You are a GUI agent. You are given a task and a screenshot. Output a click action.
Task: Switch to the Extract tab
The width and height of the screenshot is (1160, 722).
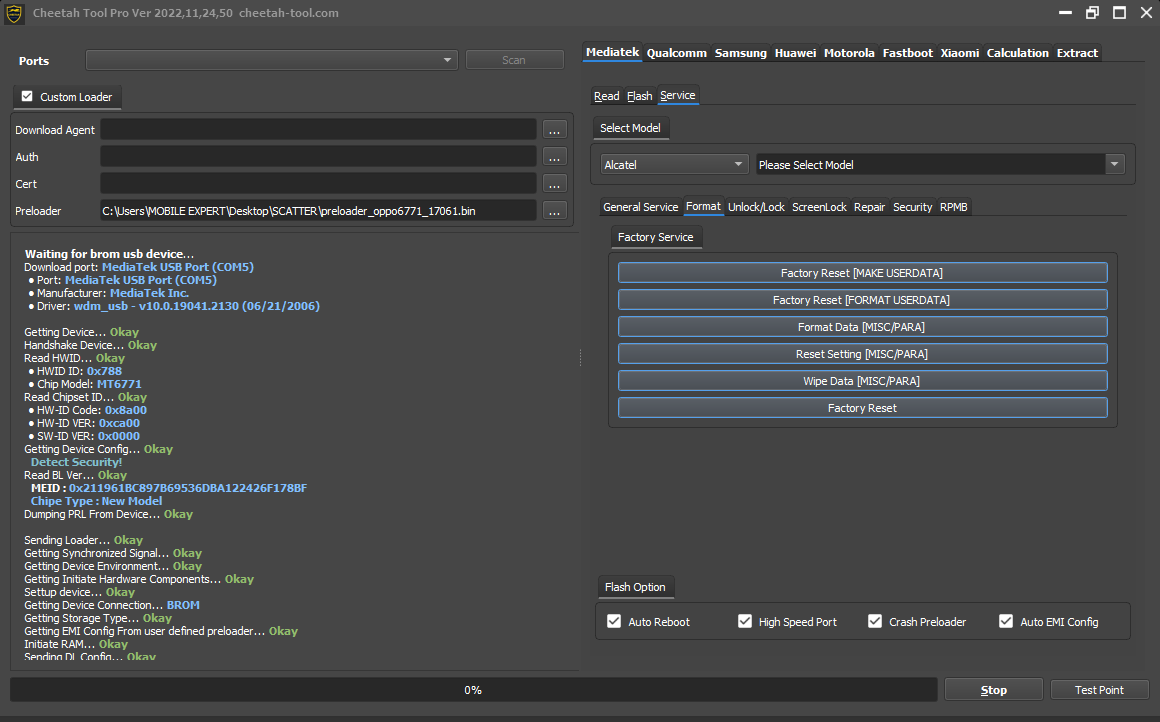[x=1077, y=53]
